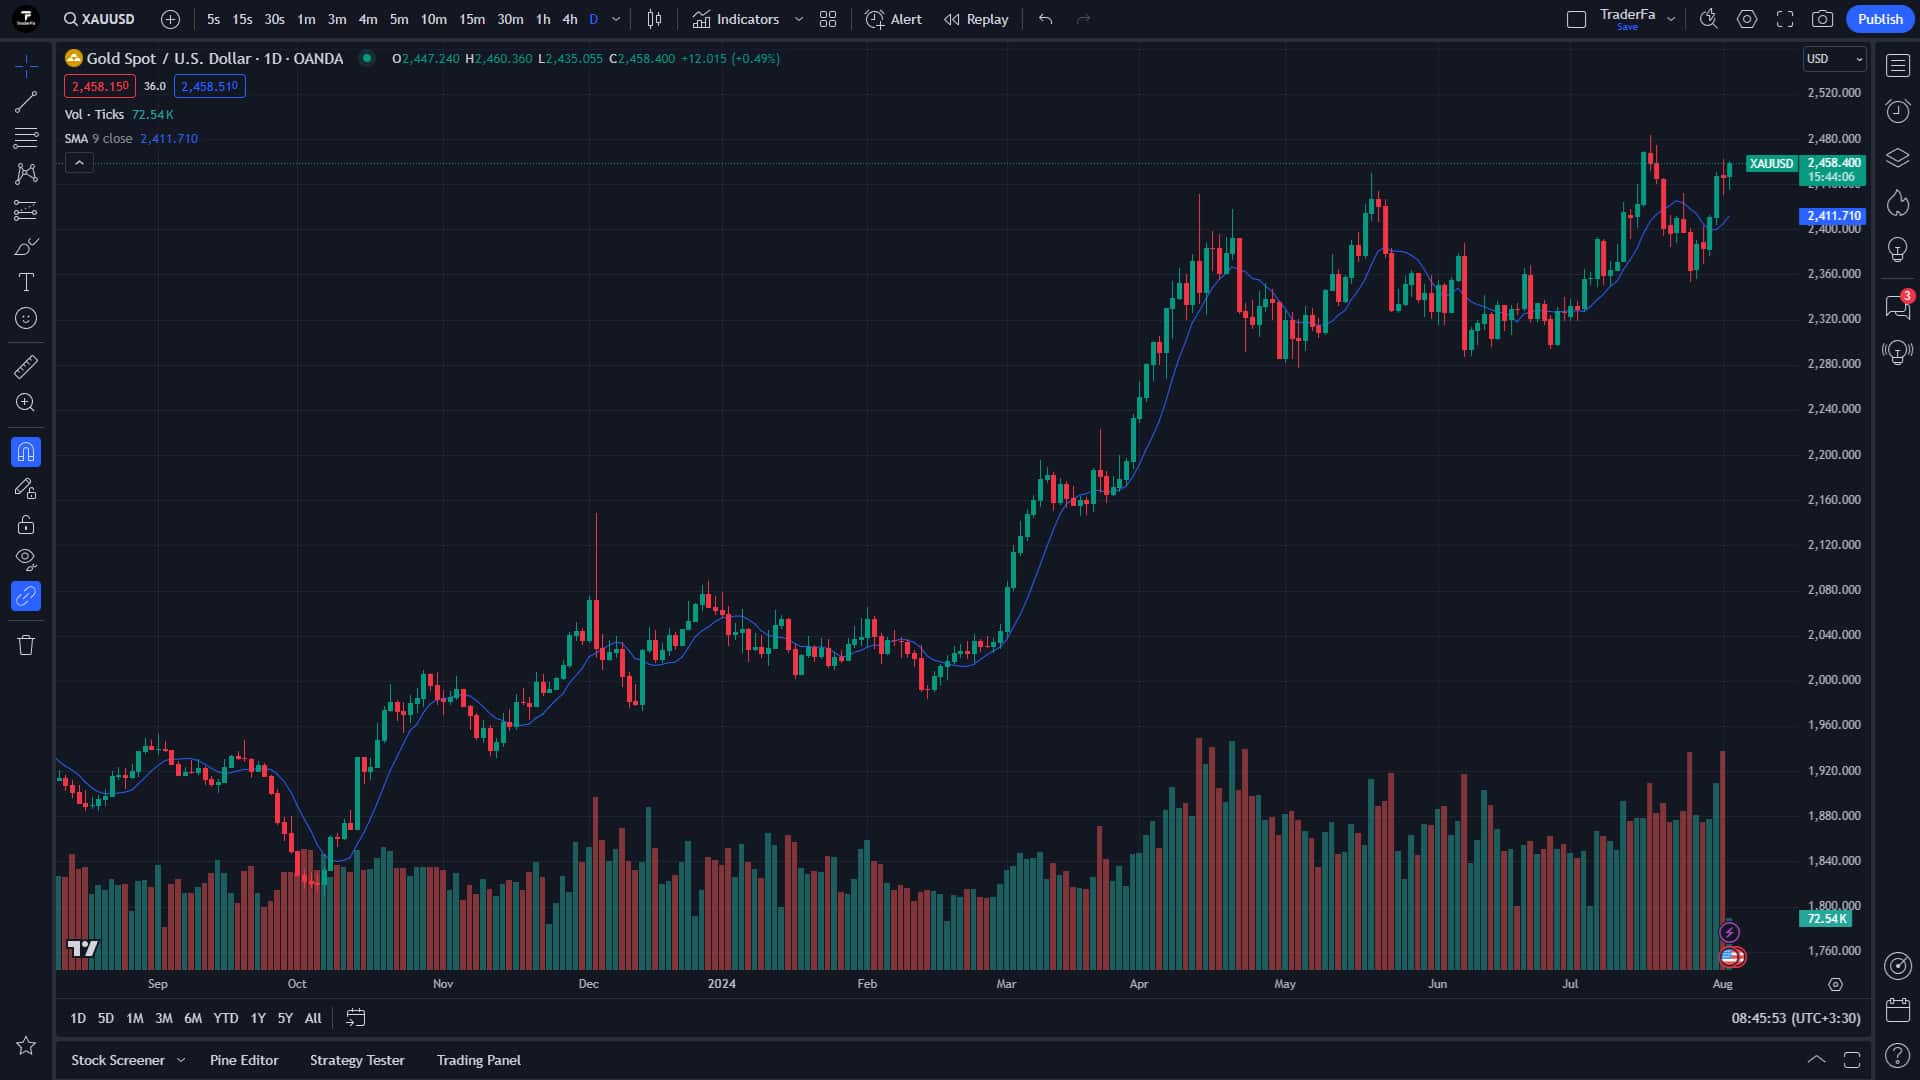Image resolution: width=1920 pixels, height=1080 pixels.
Task: Select the 1h timeframe
Action: 543,19
